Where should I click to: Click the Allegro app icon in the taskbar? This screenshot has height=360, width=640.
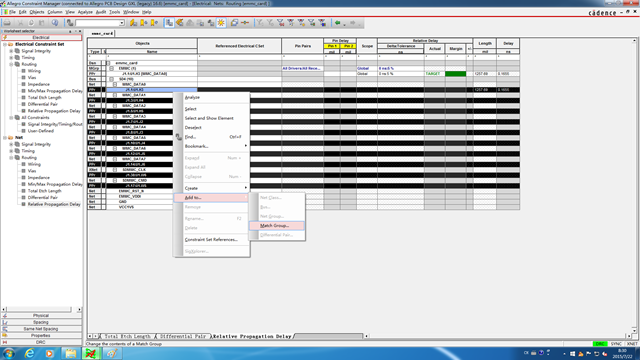(x=91, y=353)
